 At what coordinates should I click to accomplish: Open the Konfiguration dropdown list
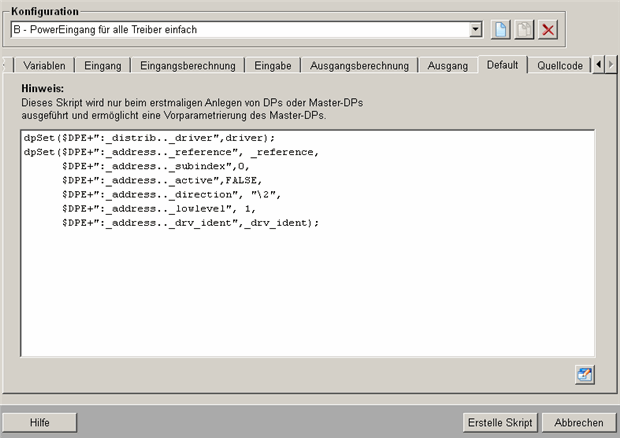[x=476, y=30]
